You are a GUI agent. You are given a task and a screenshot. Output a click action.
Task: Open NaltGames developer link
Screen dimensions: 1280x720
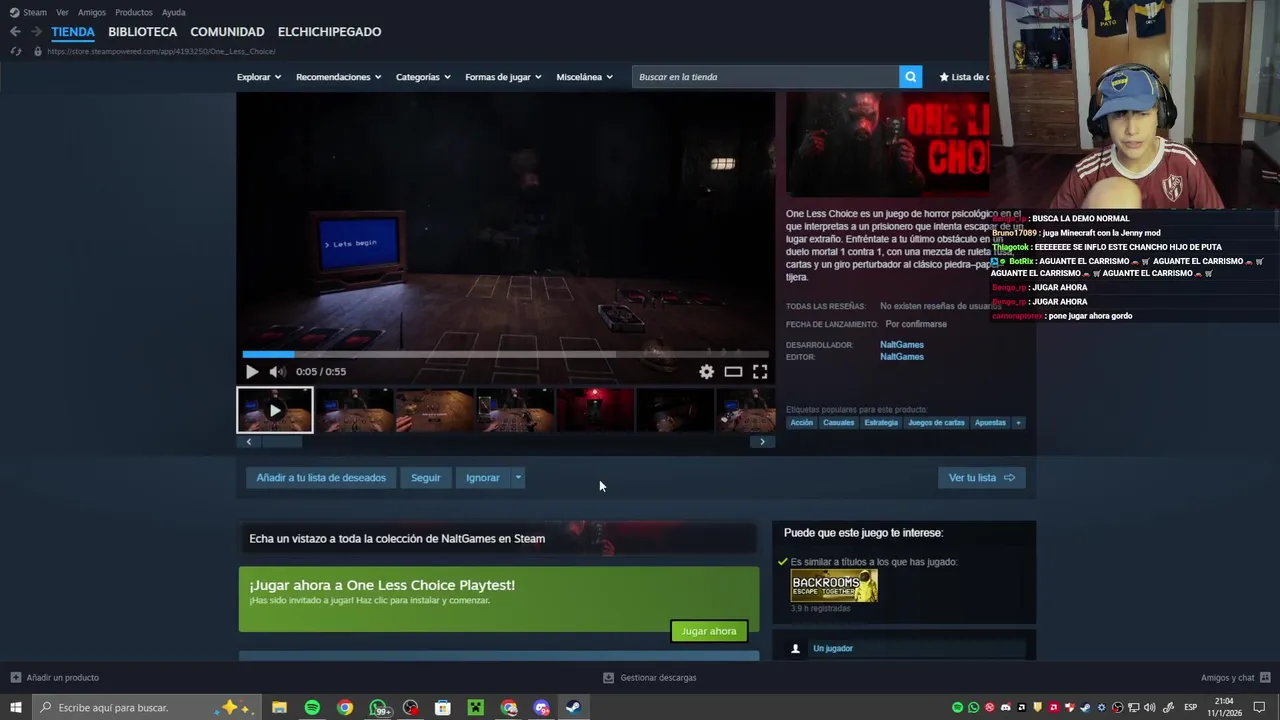pyautogui.click(x=901, y=345)
